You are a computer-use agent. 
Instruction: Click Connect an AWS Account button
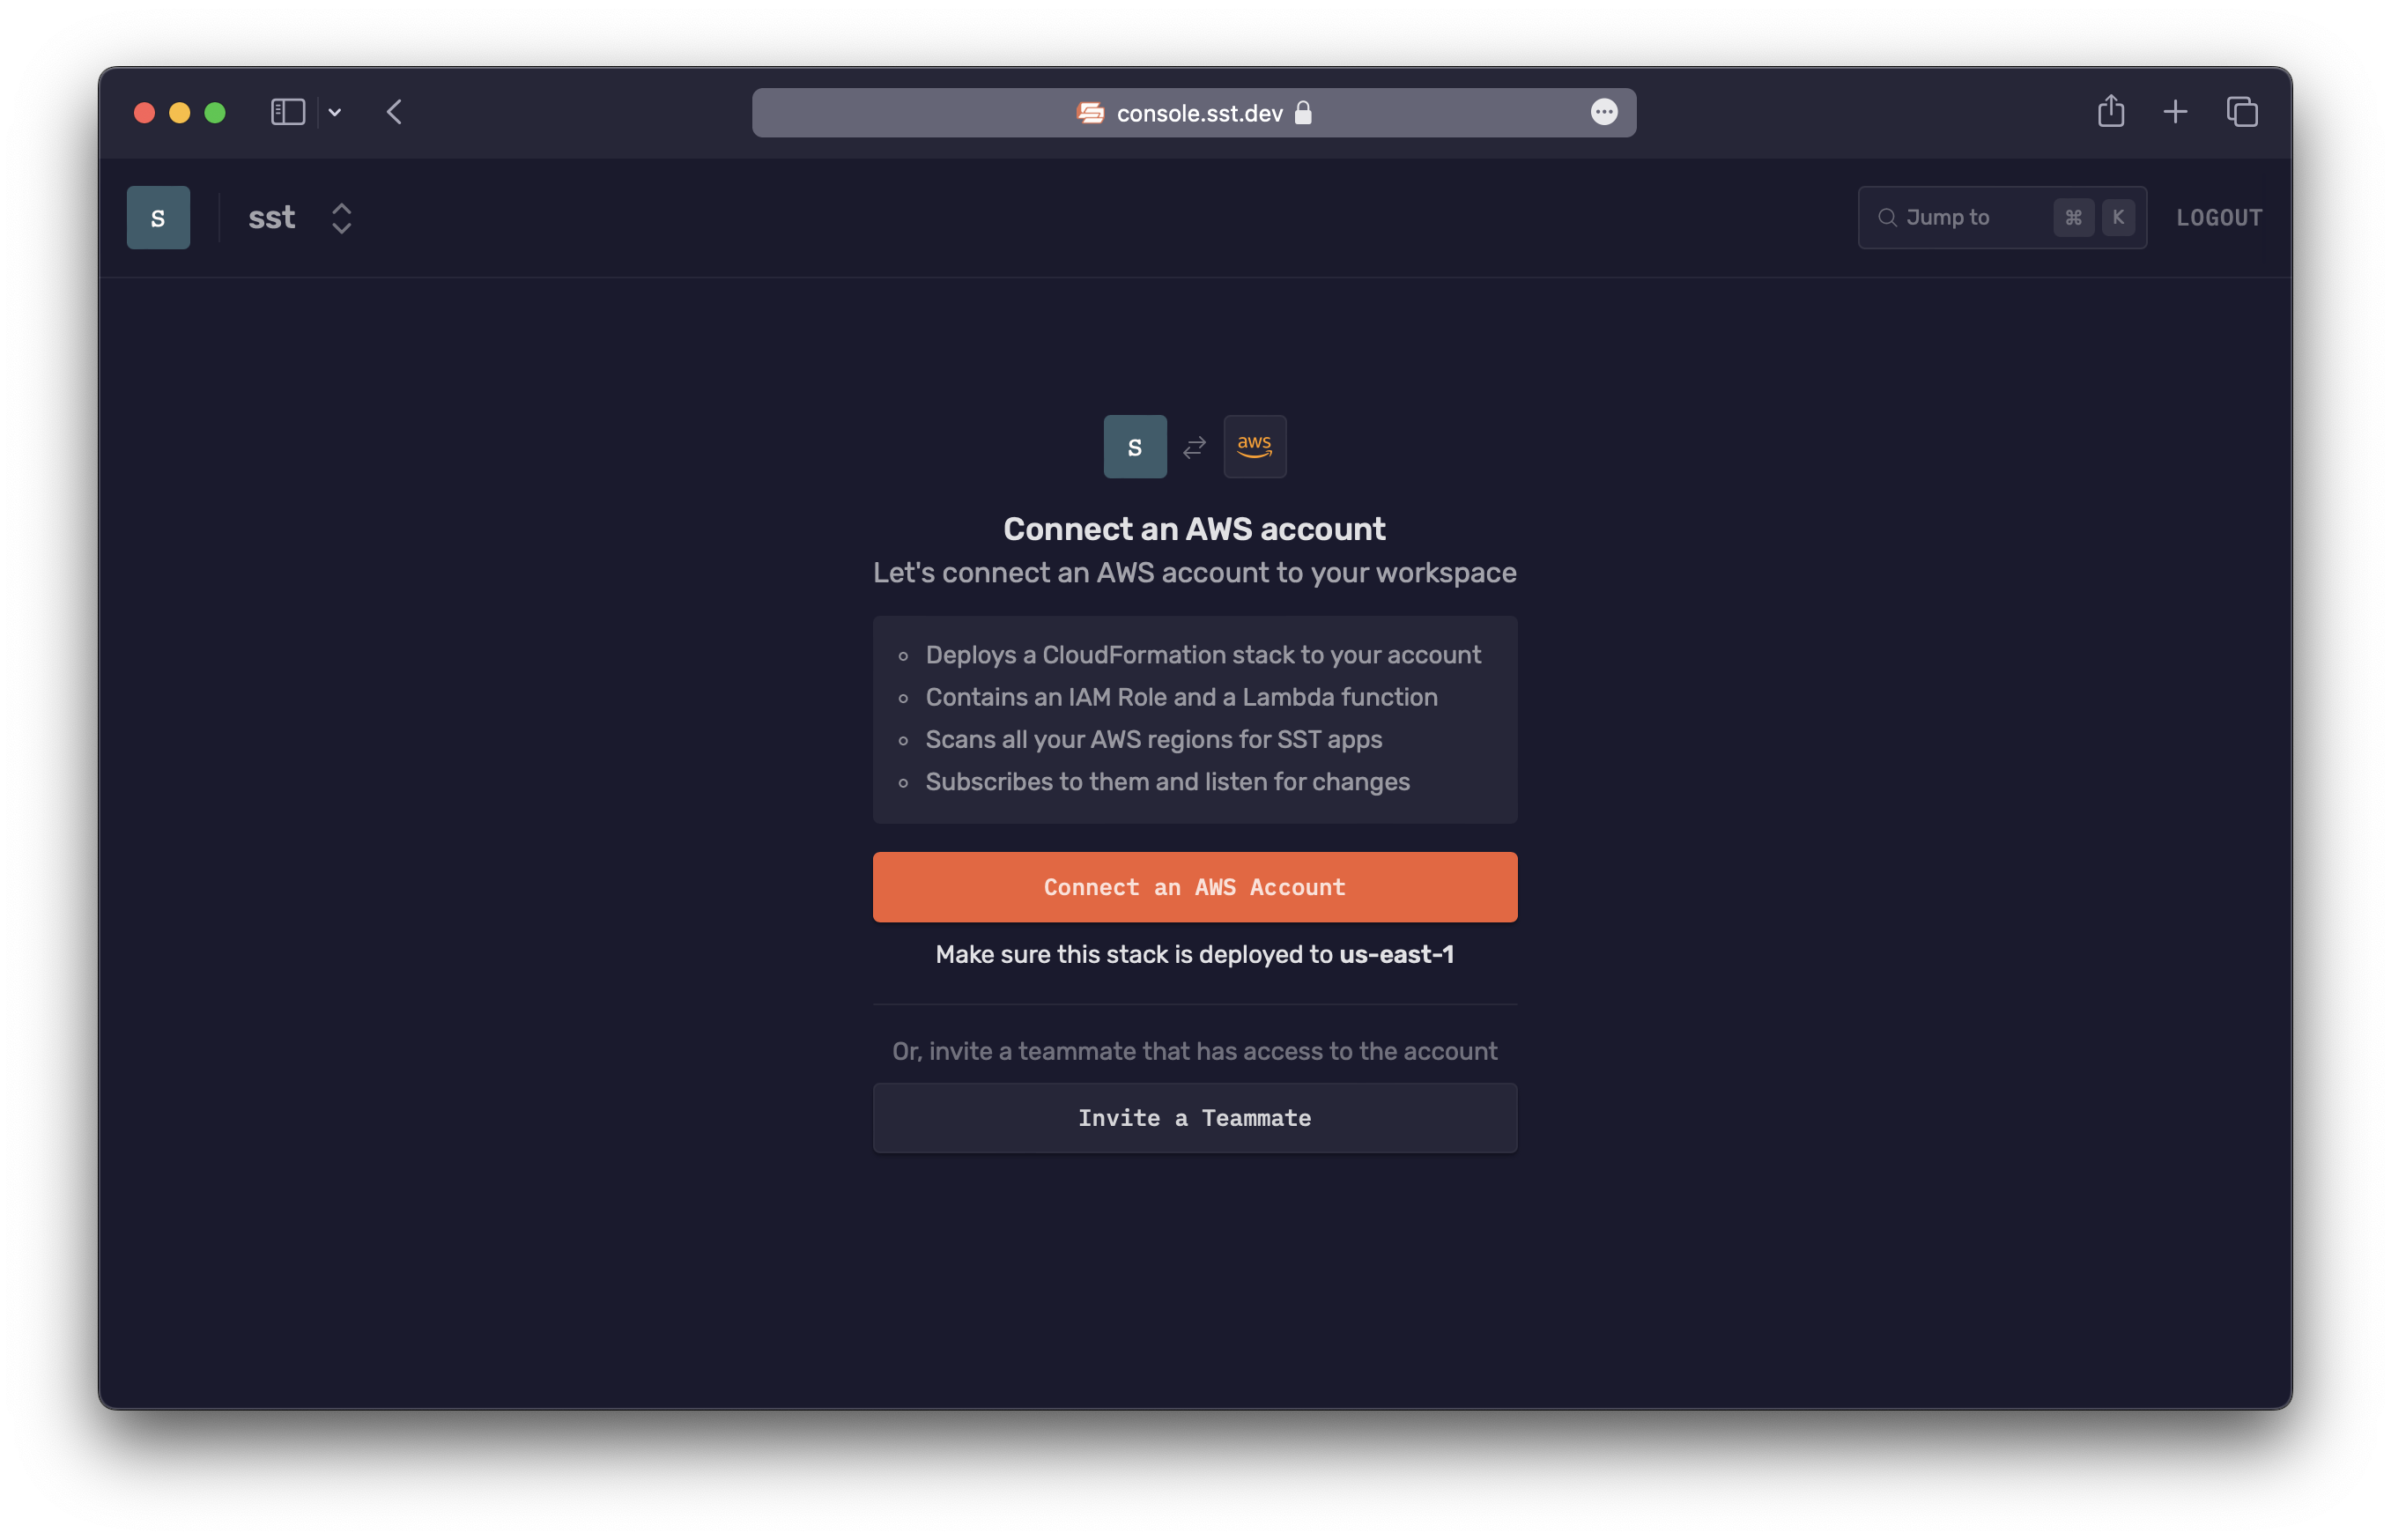pos(1195,886)
